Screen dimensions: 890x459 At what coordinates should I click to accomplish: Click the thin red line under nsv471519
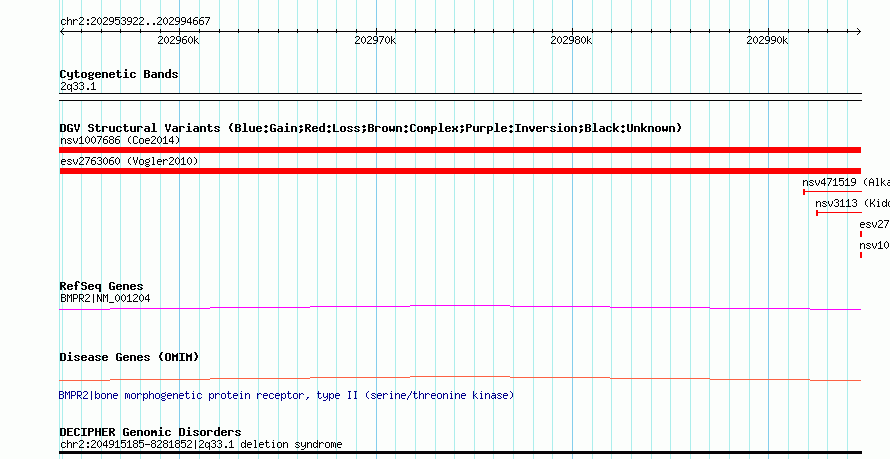point(832,192)
